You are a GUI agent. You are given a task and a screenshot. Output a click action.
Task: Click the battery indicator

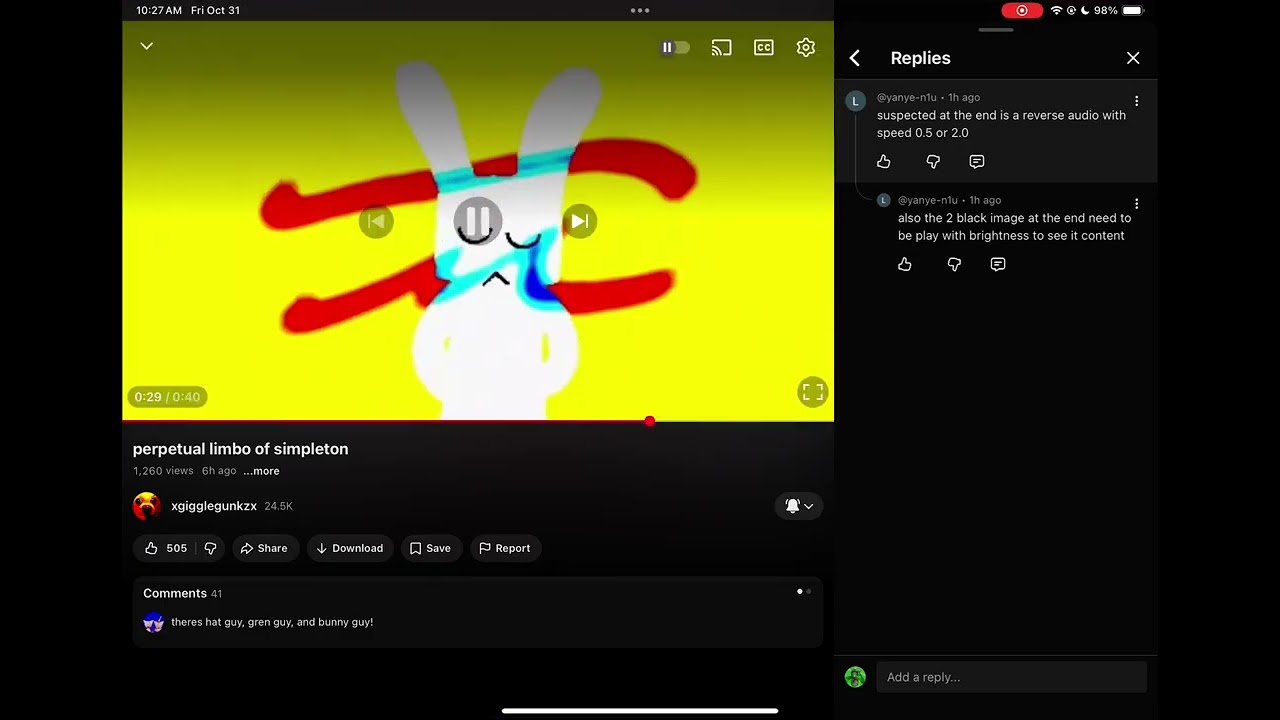(1132, 10)
